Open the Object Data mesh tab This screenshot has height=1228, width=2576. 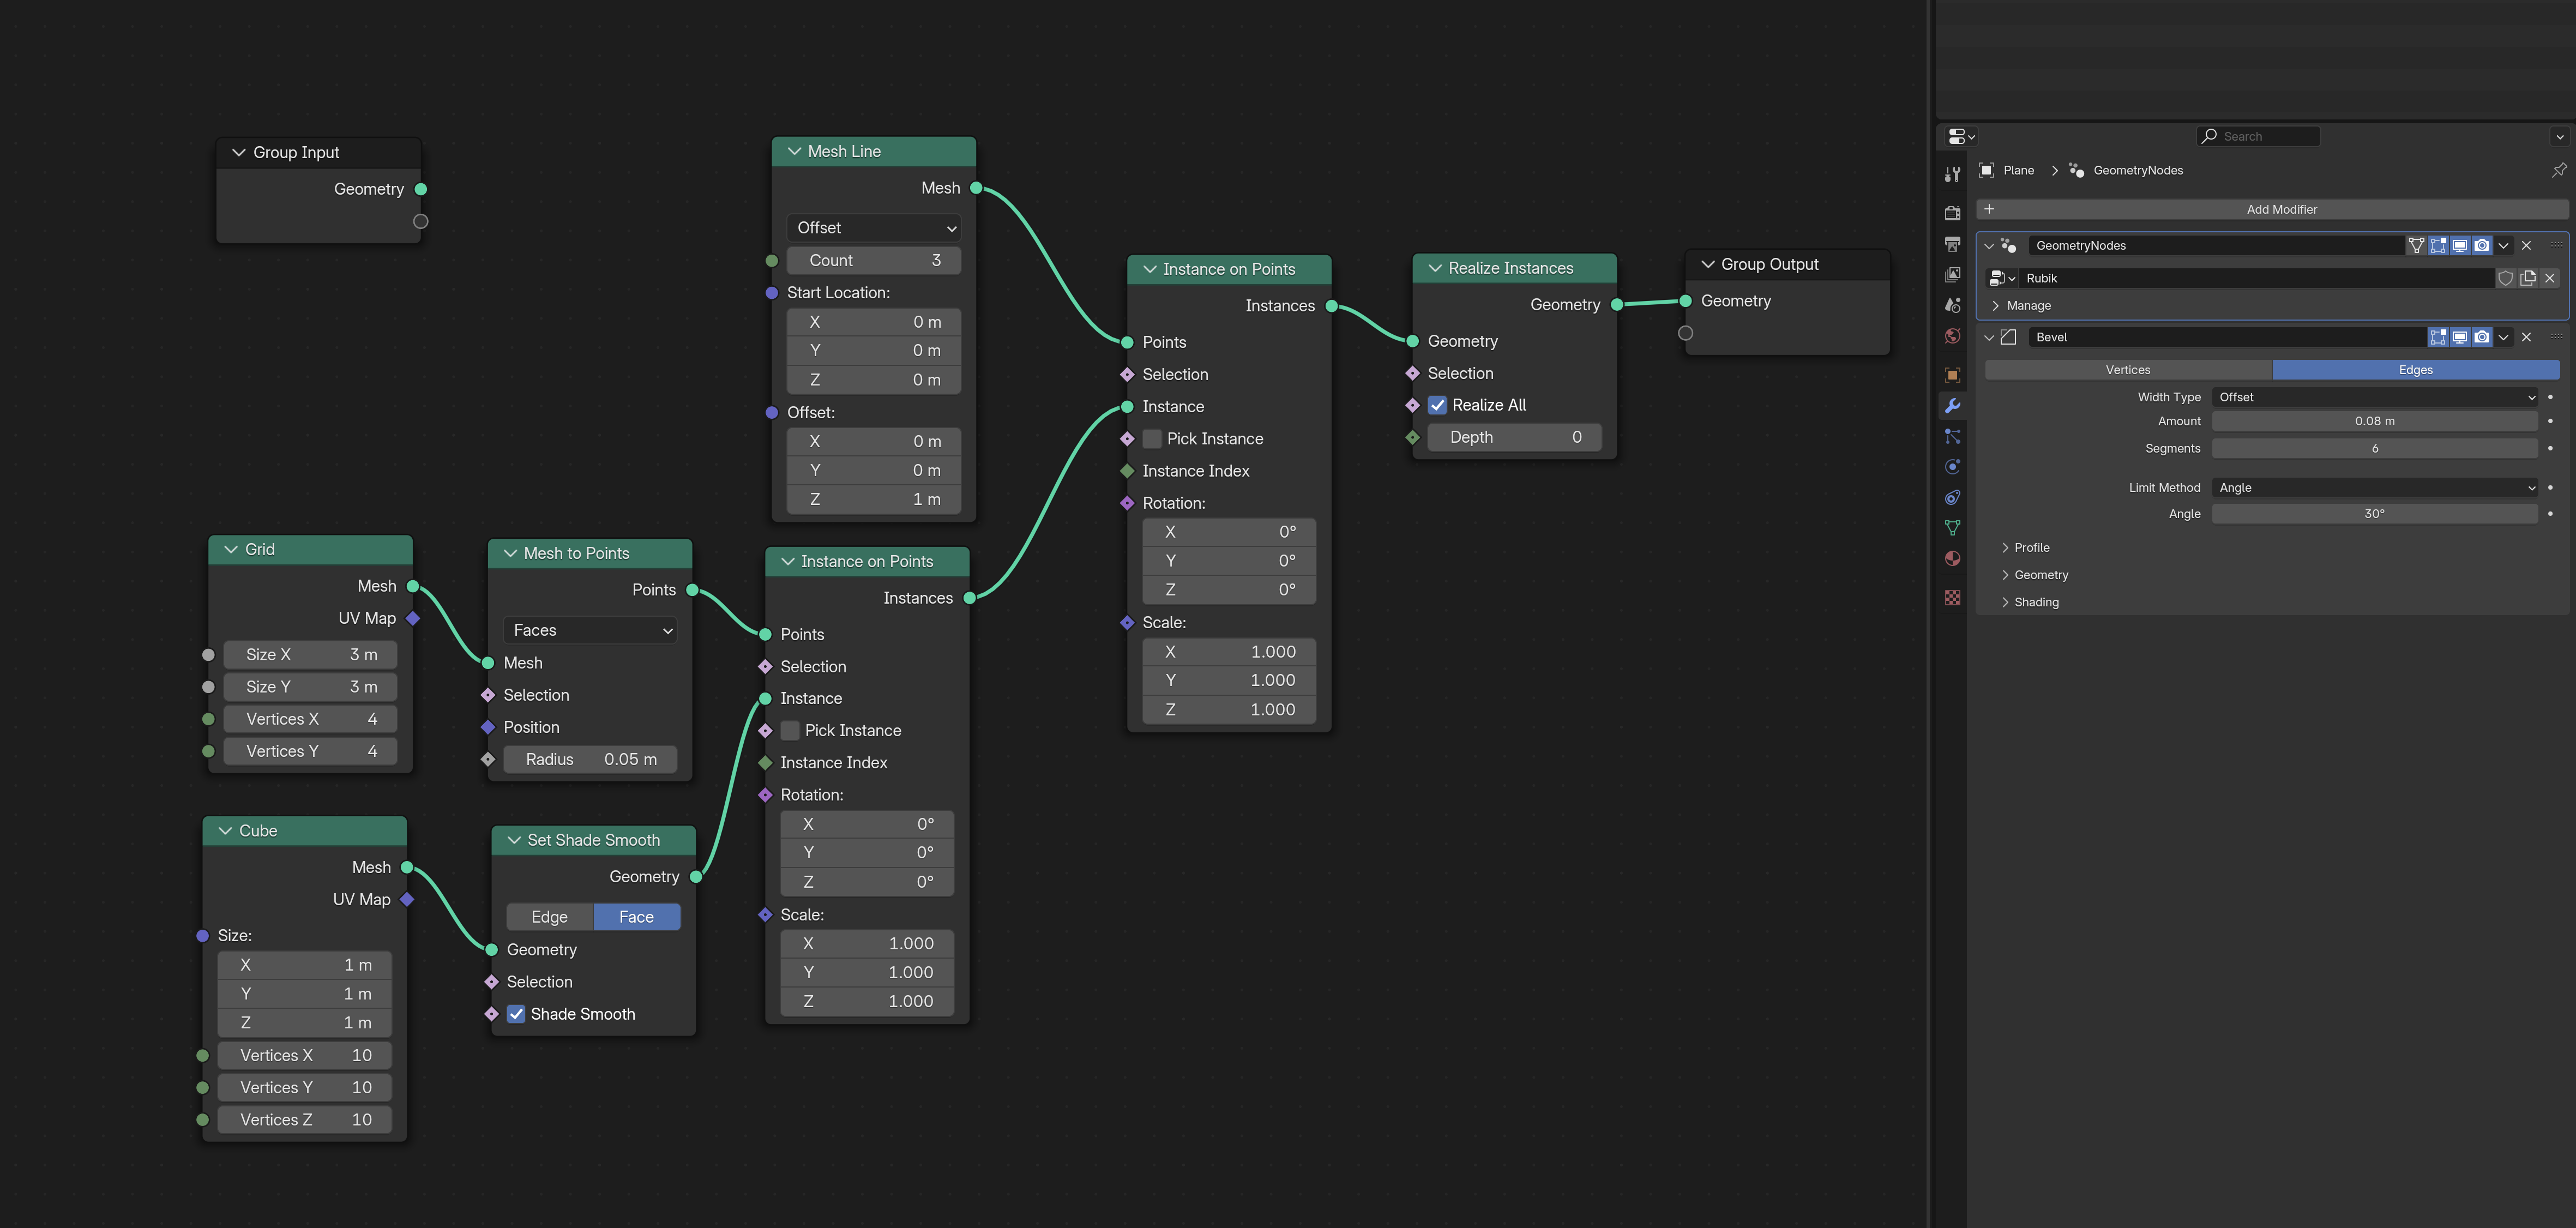(1952, 528)
